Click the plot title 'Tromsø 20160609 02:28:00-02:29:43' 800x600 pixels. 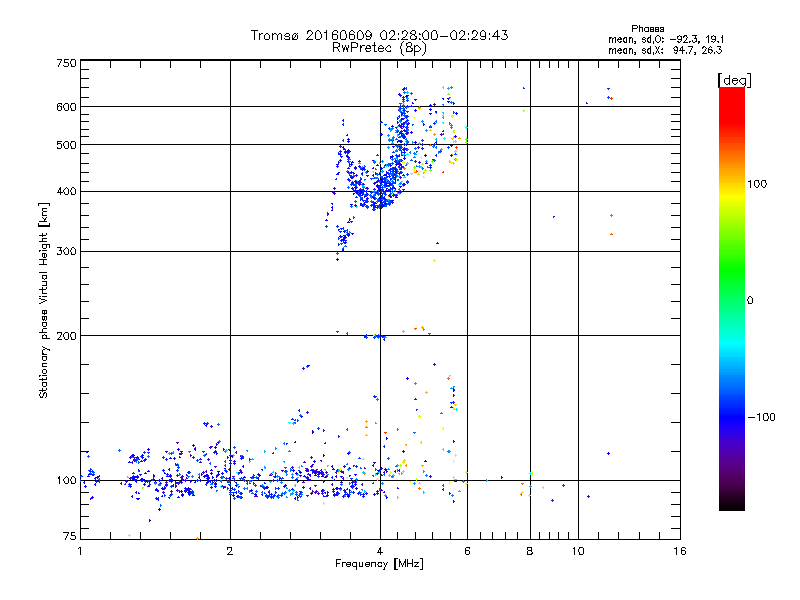coord(379,35)
